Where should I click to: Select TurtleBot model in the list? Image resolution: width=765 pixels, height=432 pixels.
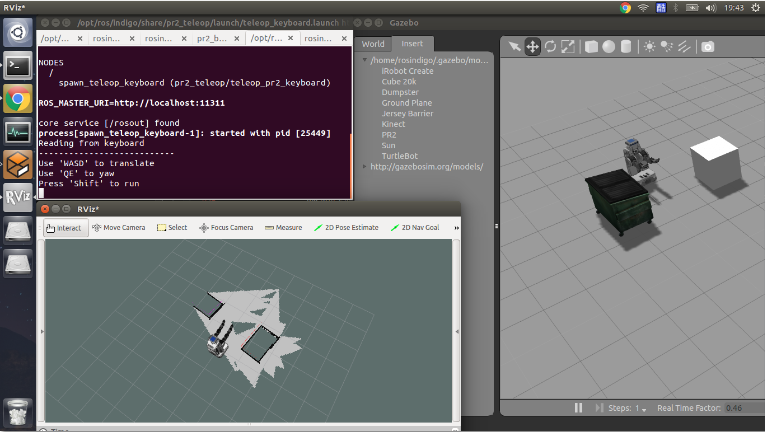pyautogui.click(x=400, y=156)
